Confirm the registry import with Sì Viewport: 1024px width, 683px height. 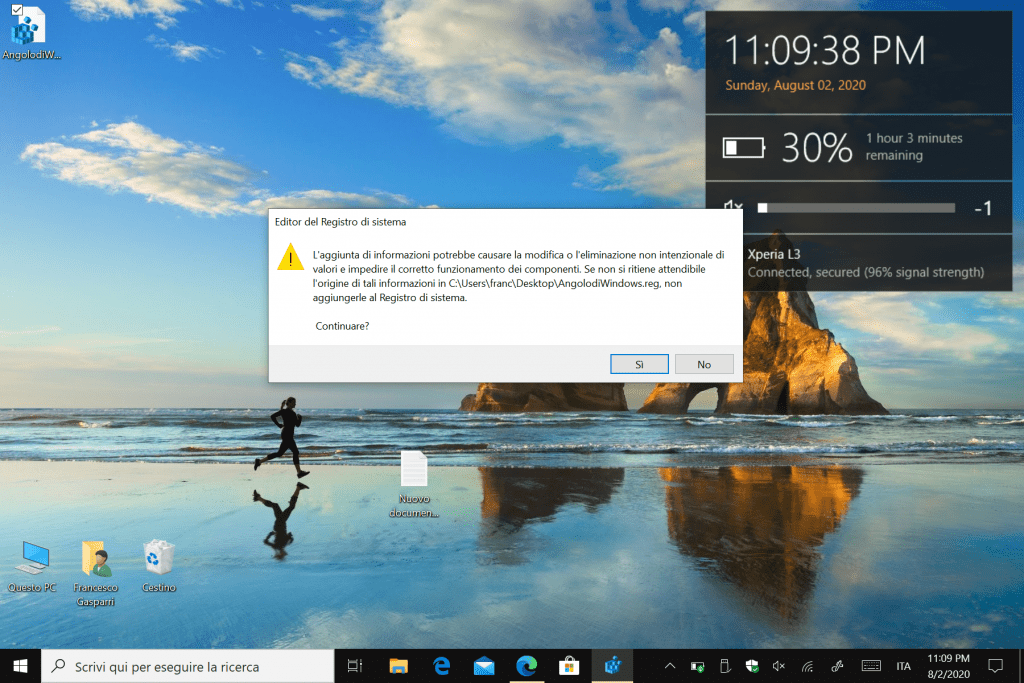(x=638, y=365)
